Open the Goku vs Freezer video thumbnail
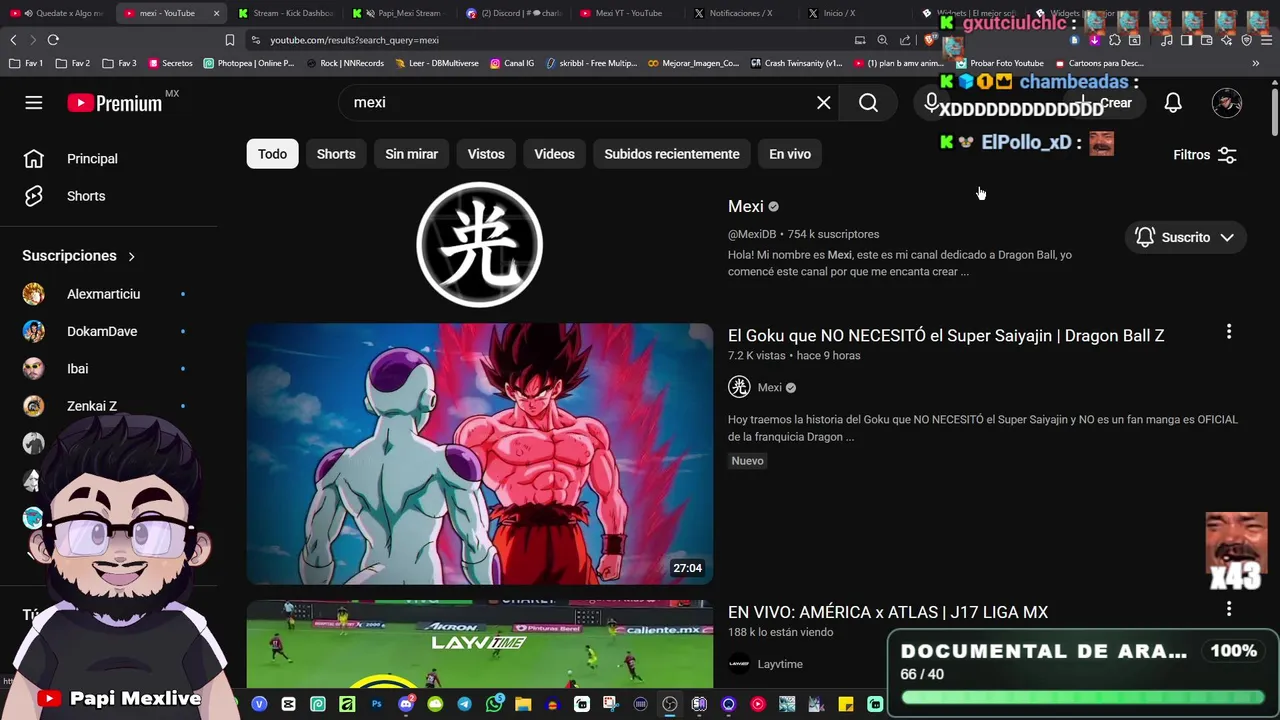This screenshot has width=1280, height=720. coord(480,453)
